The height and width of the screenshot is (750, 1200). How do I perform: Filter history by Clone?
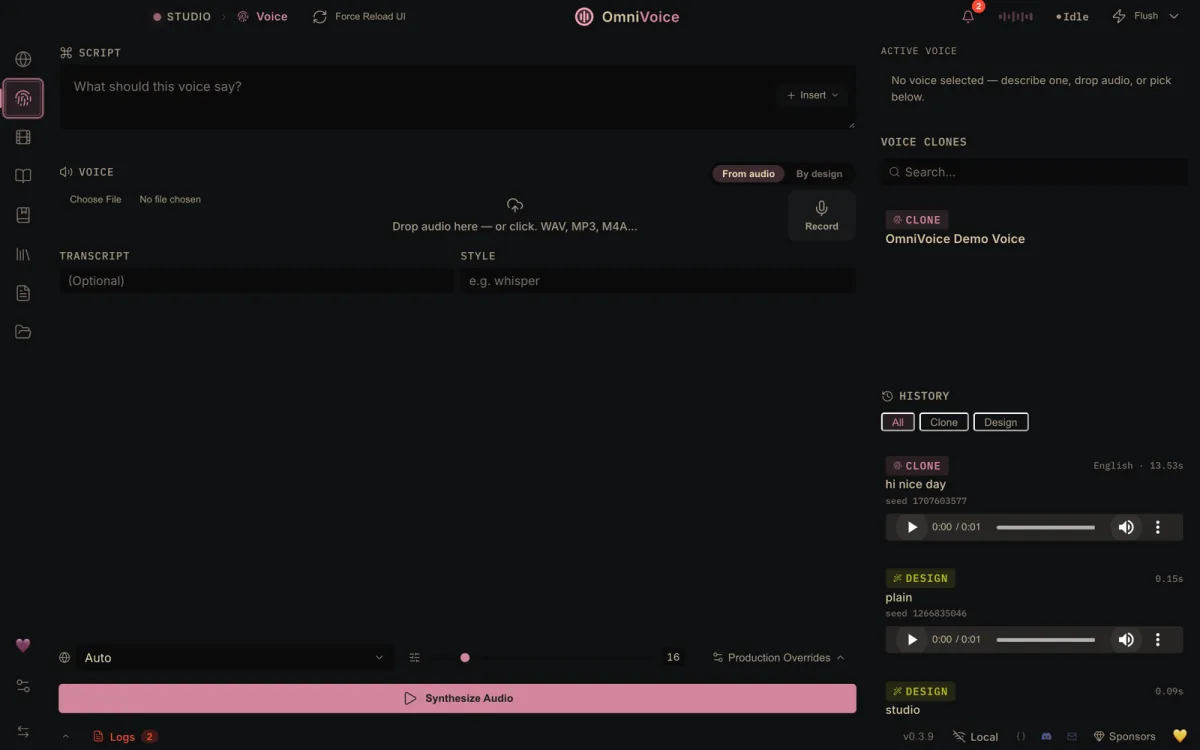point(944,422)
